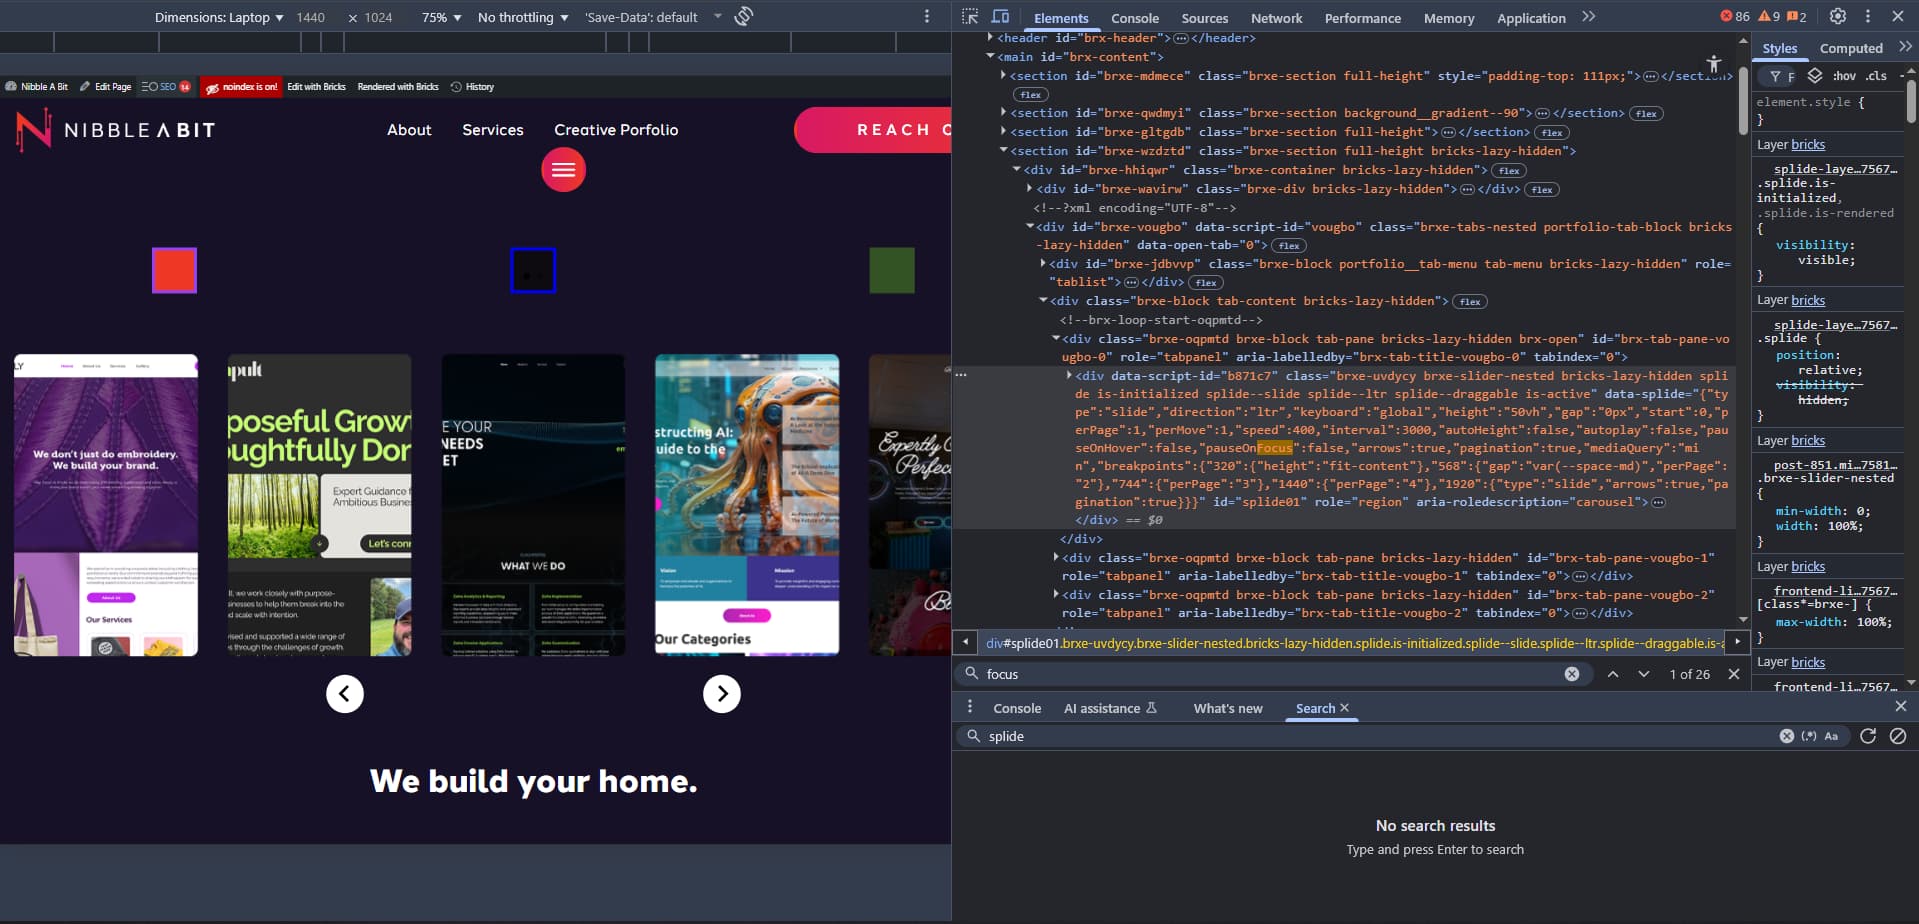Screen dimensions: 1919x924
Task: Go to previous carousel slide arrow
Action: (345, 694)
